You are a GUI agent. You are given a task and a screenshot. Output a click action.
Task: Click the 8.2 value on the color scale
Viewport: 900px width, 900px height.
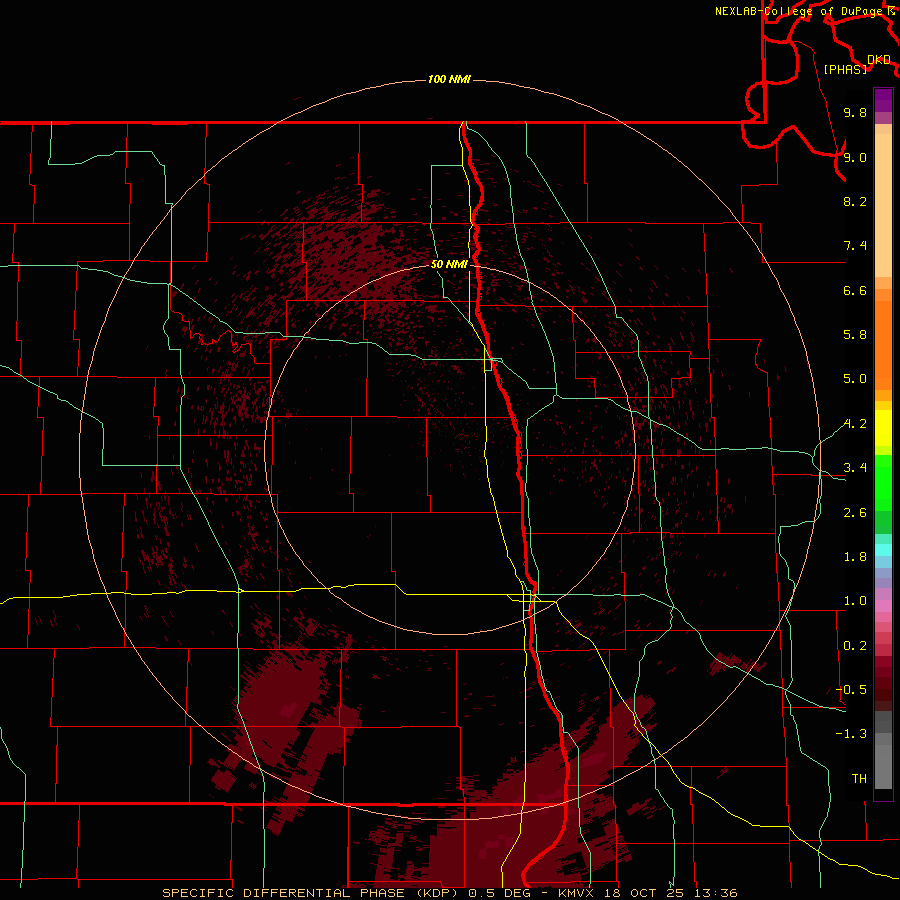click(x=855, y=201)
